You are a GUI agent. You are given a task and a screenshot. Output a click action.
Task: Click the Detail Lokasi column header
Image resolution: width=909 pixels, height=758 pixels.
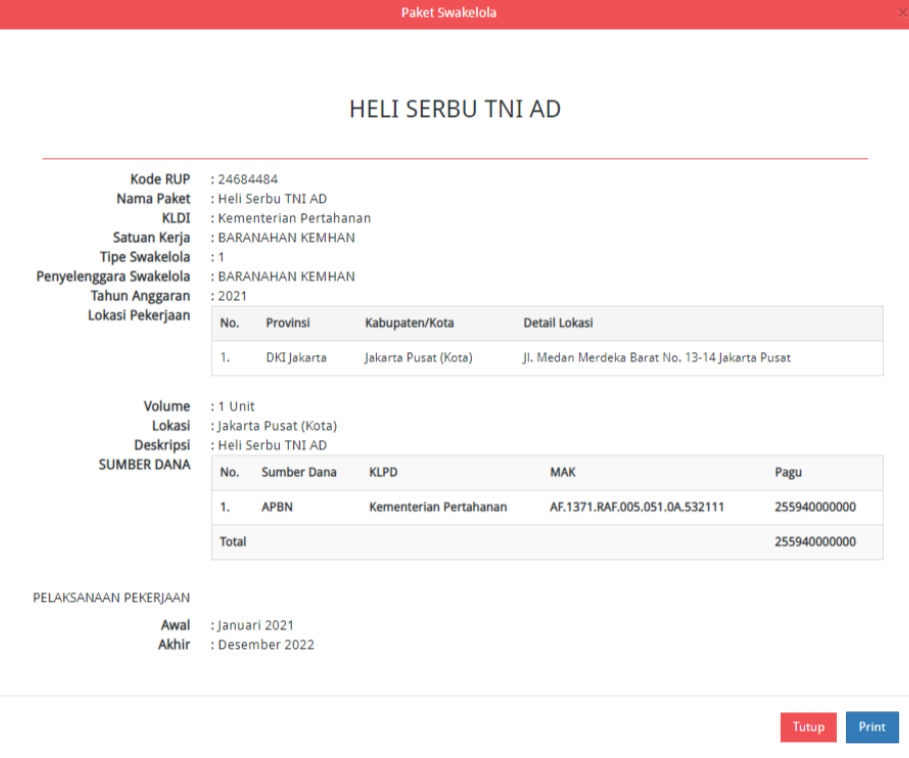tap(558, 323)
